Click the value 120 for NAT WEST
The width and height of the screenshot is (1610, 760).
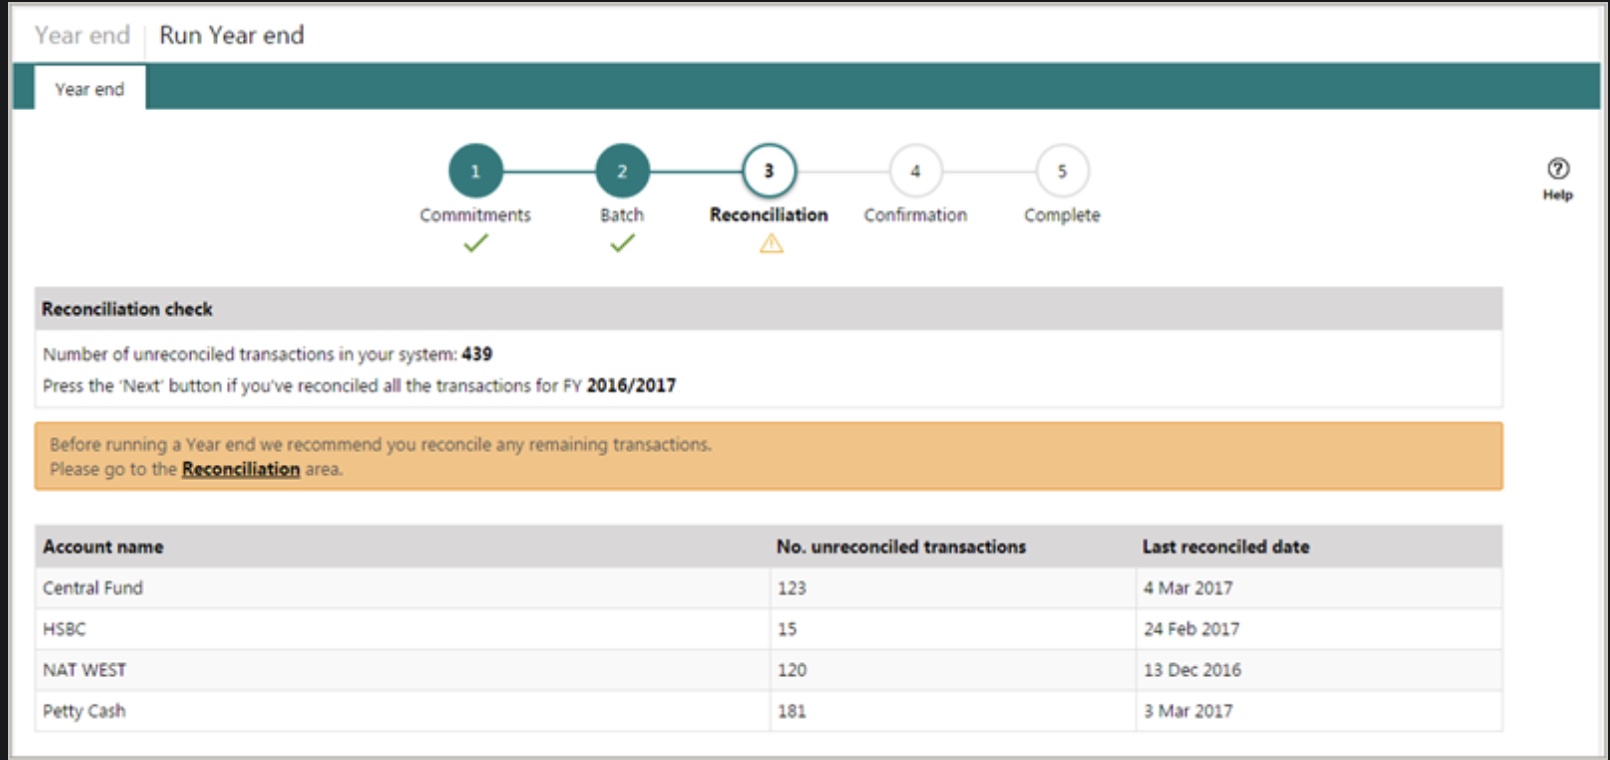(x=792, y=670)
